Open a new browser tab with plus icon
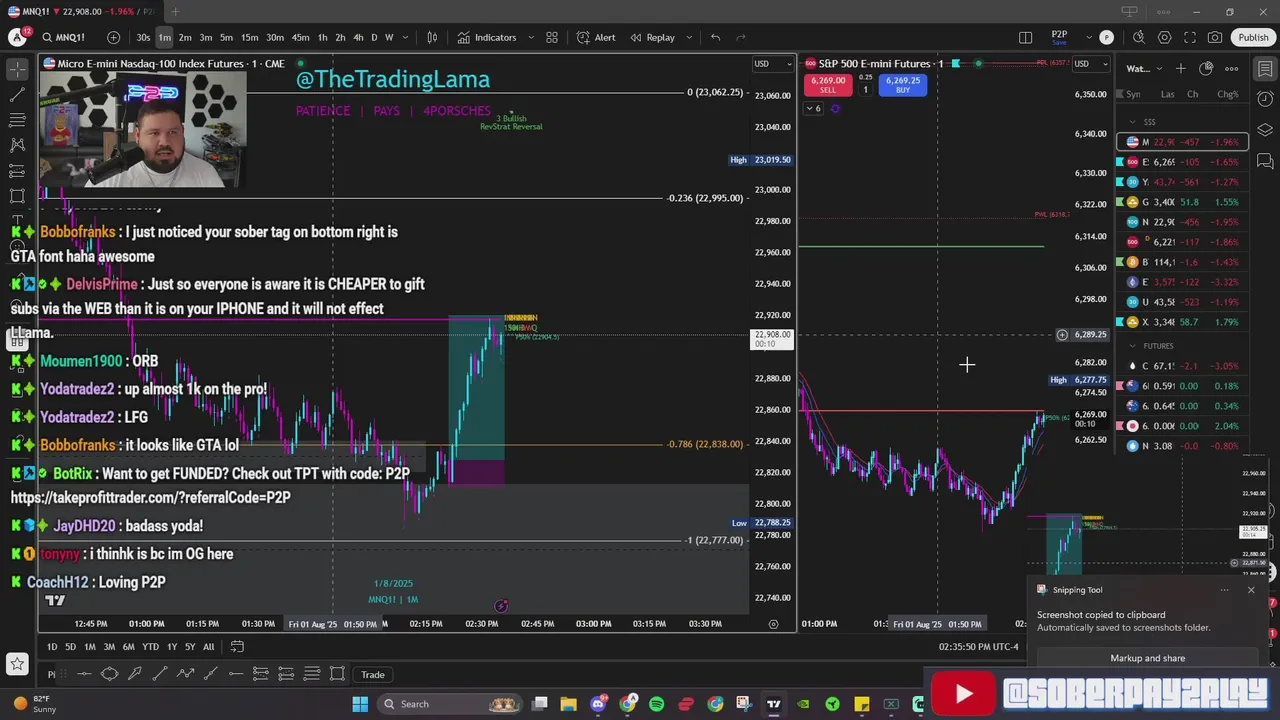The width and height of the screenshot is (1280, 720). [175, 12]
